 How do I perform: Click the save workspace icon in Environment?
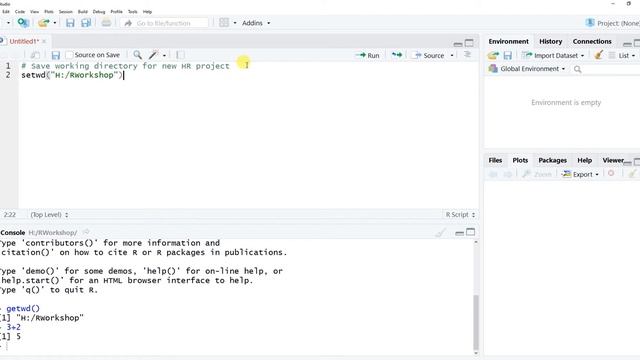point(507,56)
